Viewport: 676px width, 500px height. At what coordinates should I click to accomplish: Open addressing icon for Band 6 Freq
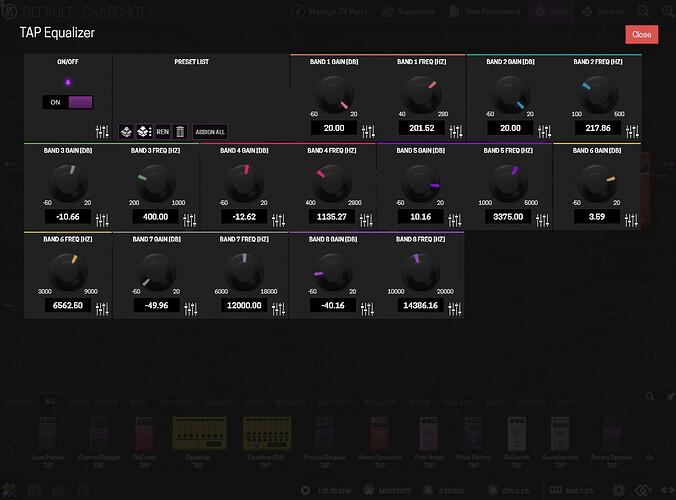[x=102, y=309]
